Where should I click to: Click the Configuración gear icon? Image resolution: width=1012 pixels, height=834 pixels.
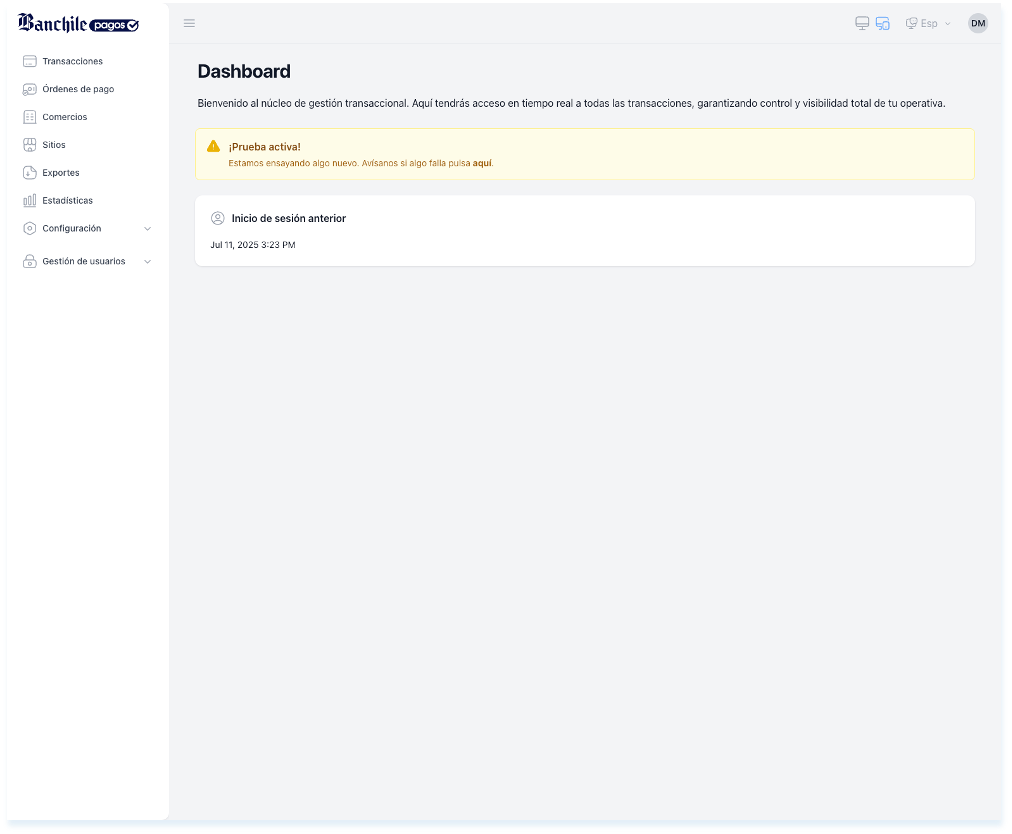pos(30,229)
